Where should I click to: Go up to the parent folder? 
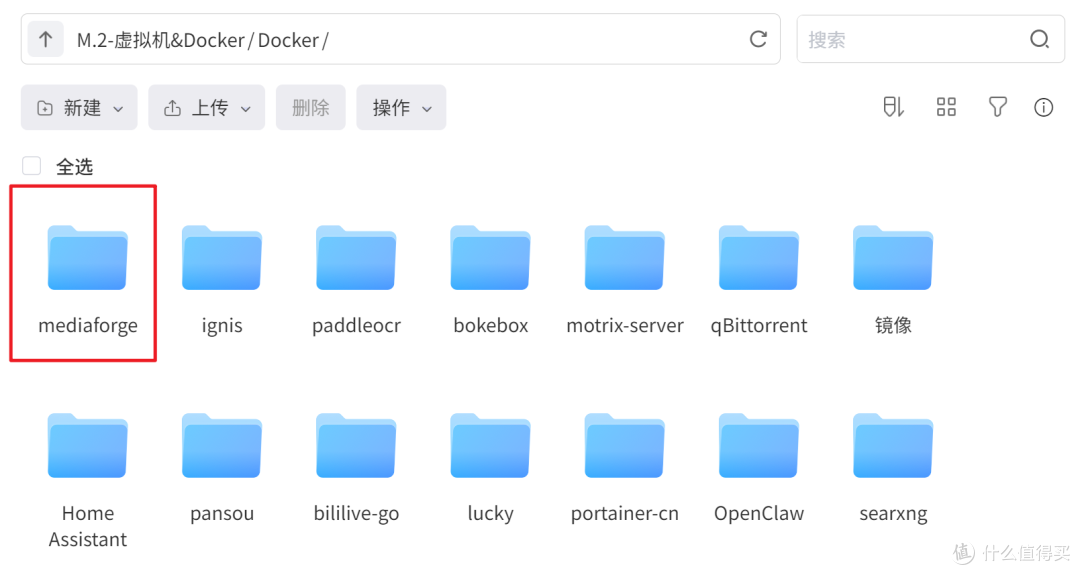[45, 39]
